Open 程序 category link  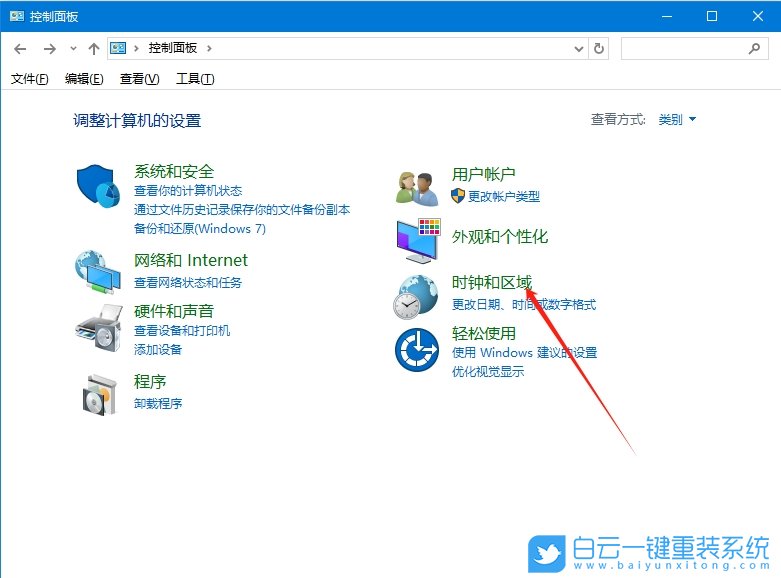coord(150,382)
